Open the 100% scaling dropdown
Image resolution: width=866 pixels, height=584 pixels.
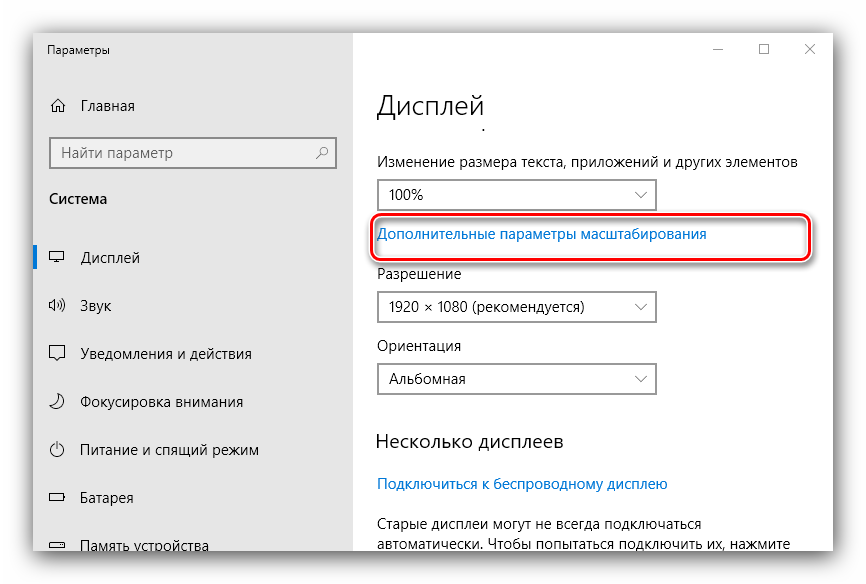pos(516,194)
